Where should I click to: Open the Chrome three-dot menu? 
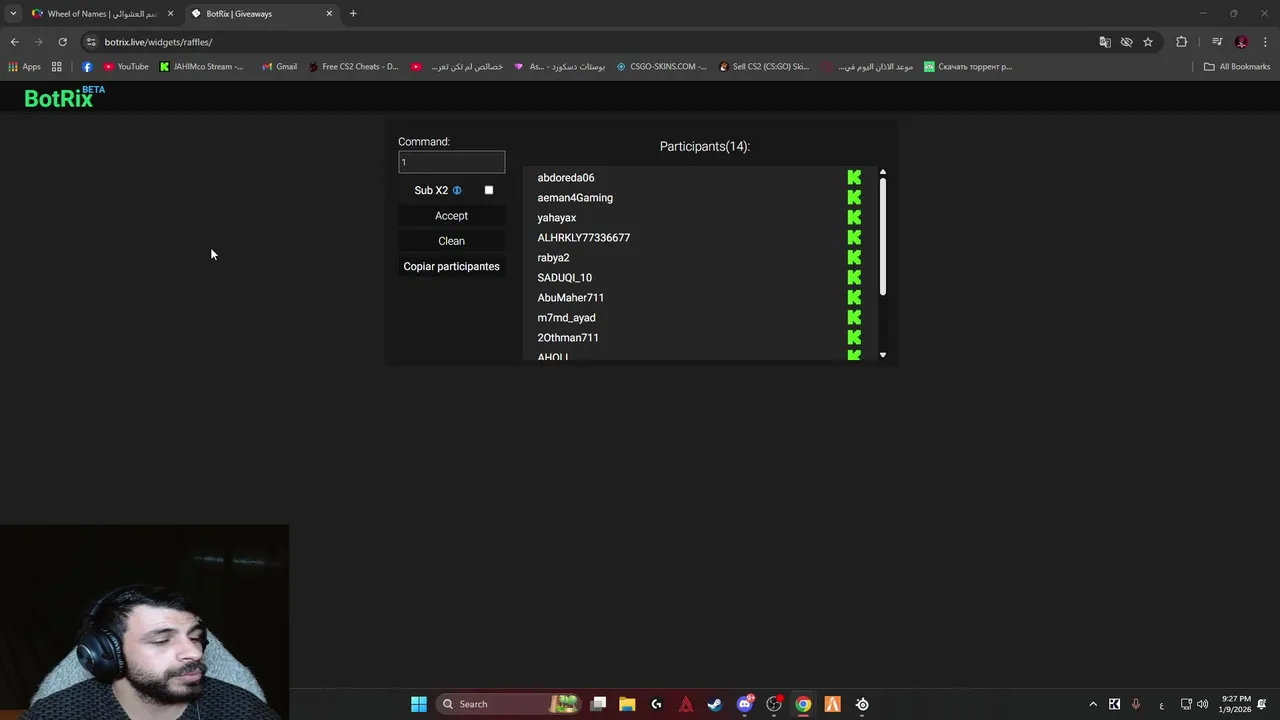(1265, 42)
